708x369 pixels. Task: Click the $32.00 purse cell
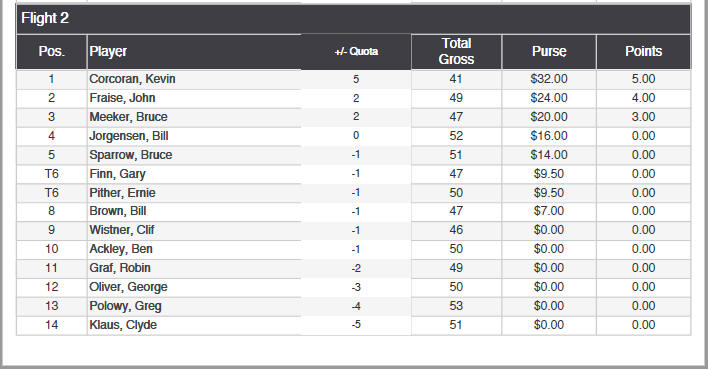coord(549,79)
